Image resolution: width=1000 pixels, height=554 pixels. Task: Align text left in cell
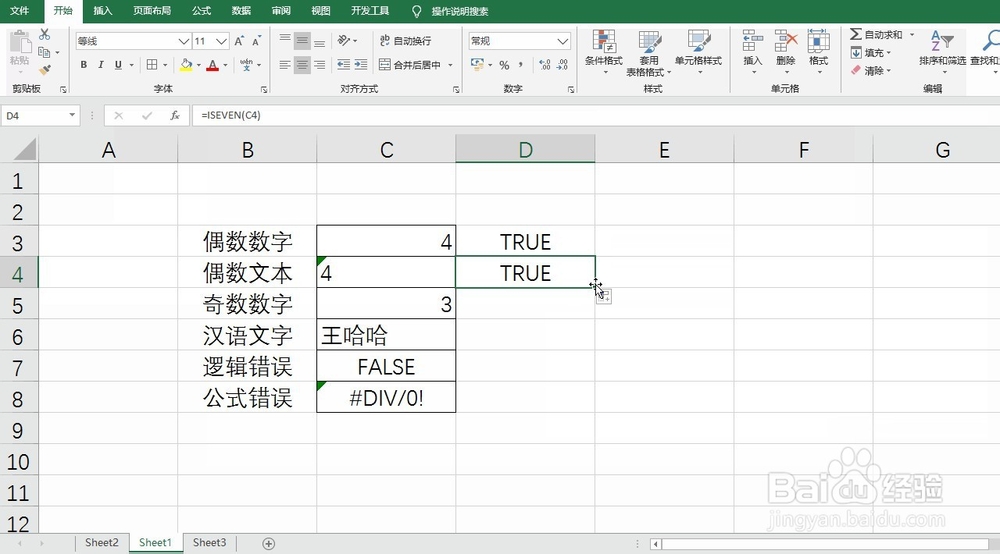pos(285,65)
